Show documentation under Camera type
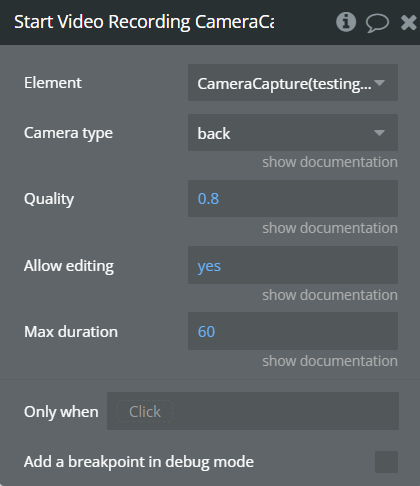Image resolution: width=420 pixels, height=486 pixels. click(330, 162)
